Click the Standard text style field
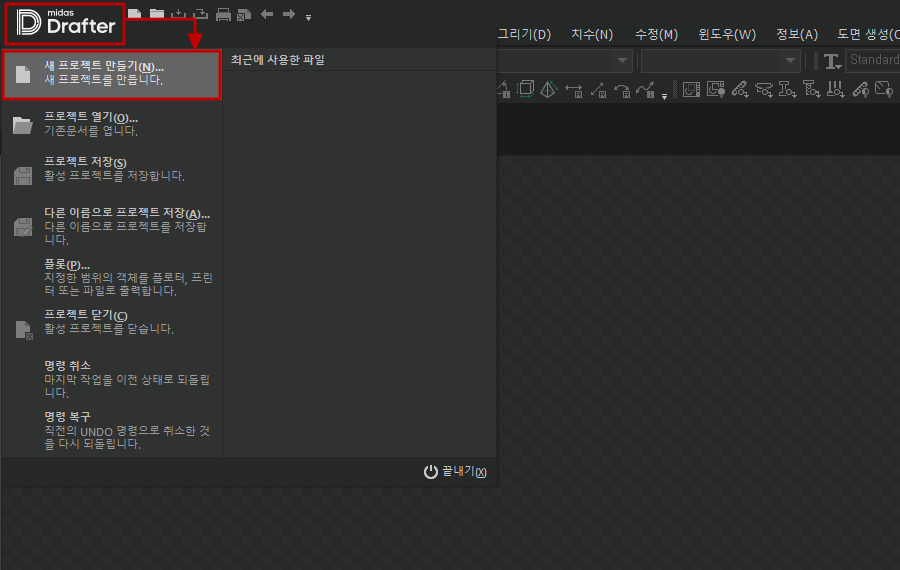This screenshot has height=570, width=900. 873,60
